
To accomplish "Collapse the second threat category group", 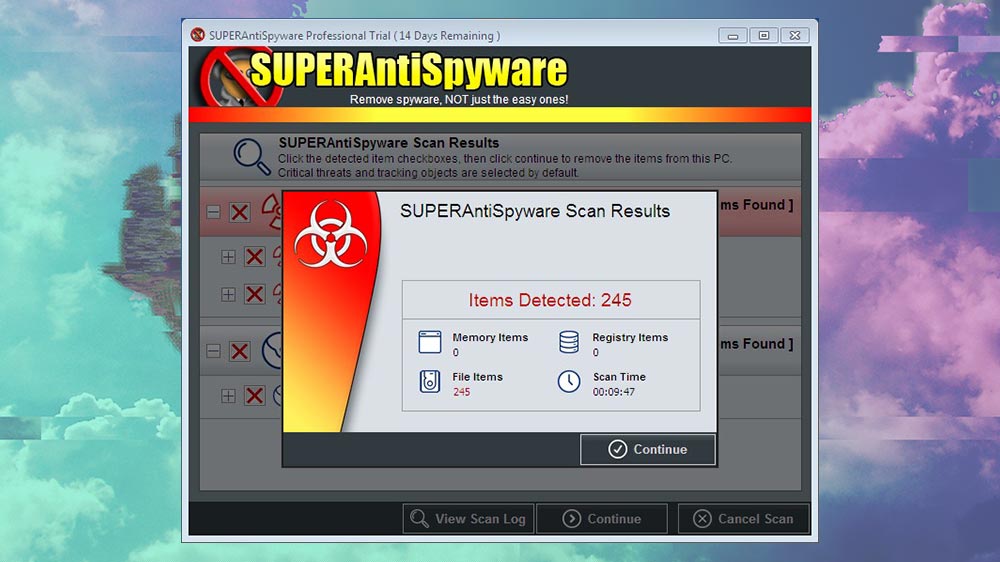I will [x=214, y=351].
